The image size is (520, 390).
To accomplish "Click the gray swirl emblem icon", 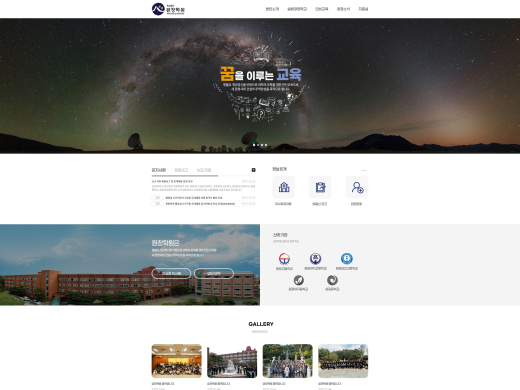I will 332,280.
